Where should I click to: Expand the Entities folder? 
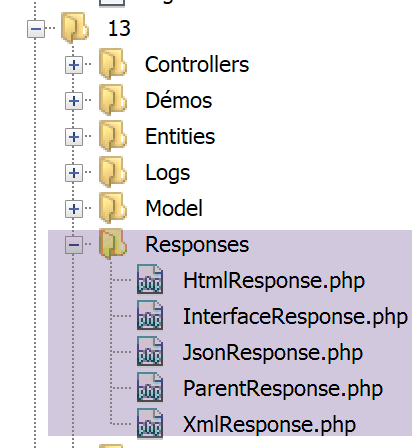coord(74,137)
